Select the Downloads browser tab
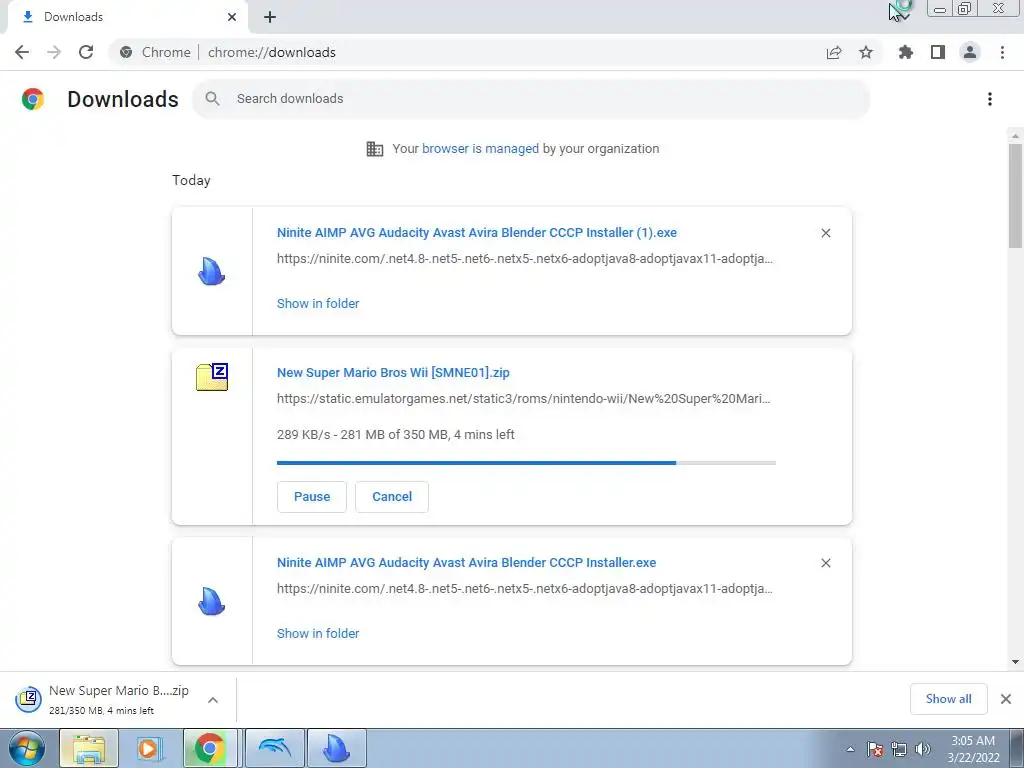This screenshot has height=768, width=1024. click(127, 17)
